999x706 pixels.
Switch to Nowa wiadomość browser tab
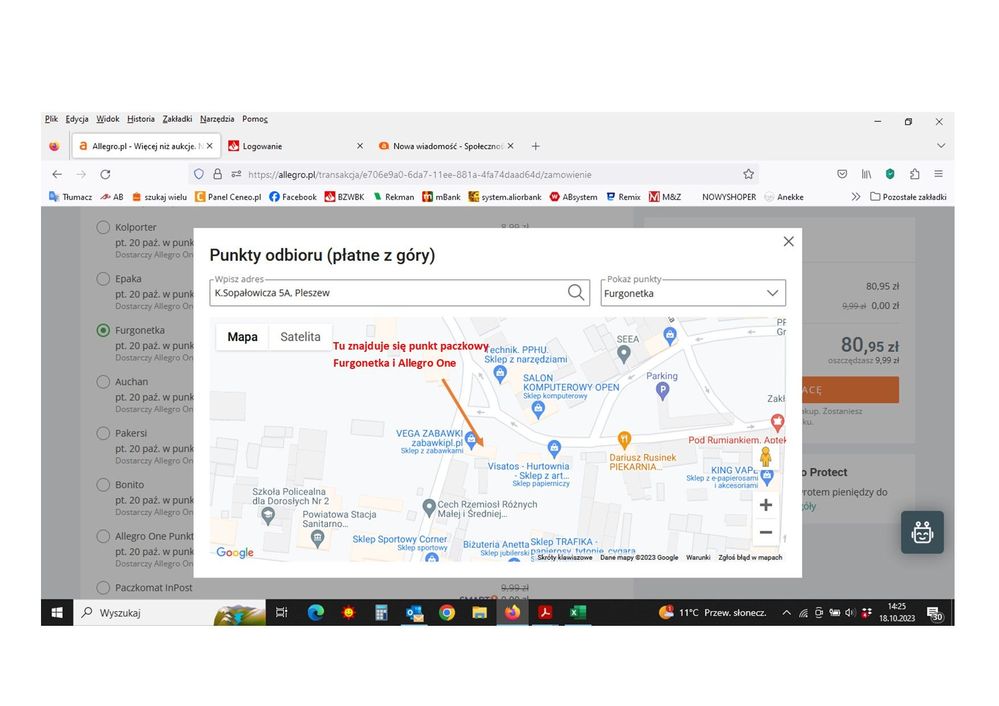(x=446, y=146)
